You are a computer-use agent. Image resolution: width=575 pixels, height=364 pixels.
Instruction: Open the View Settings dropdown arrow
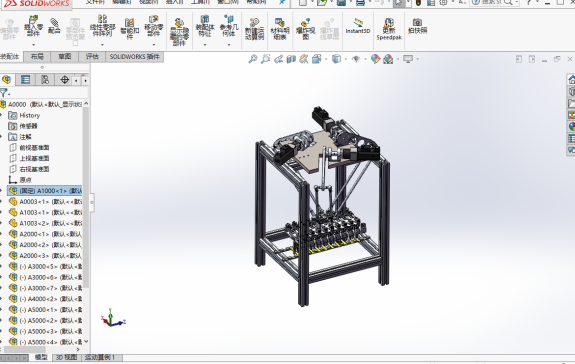(417, 59)
